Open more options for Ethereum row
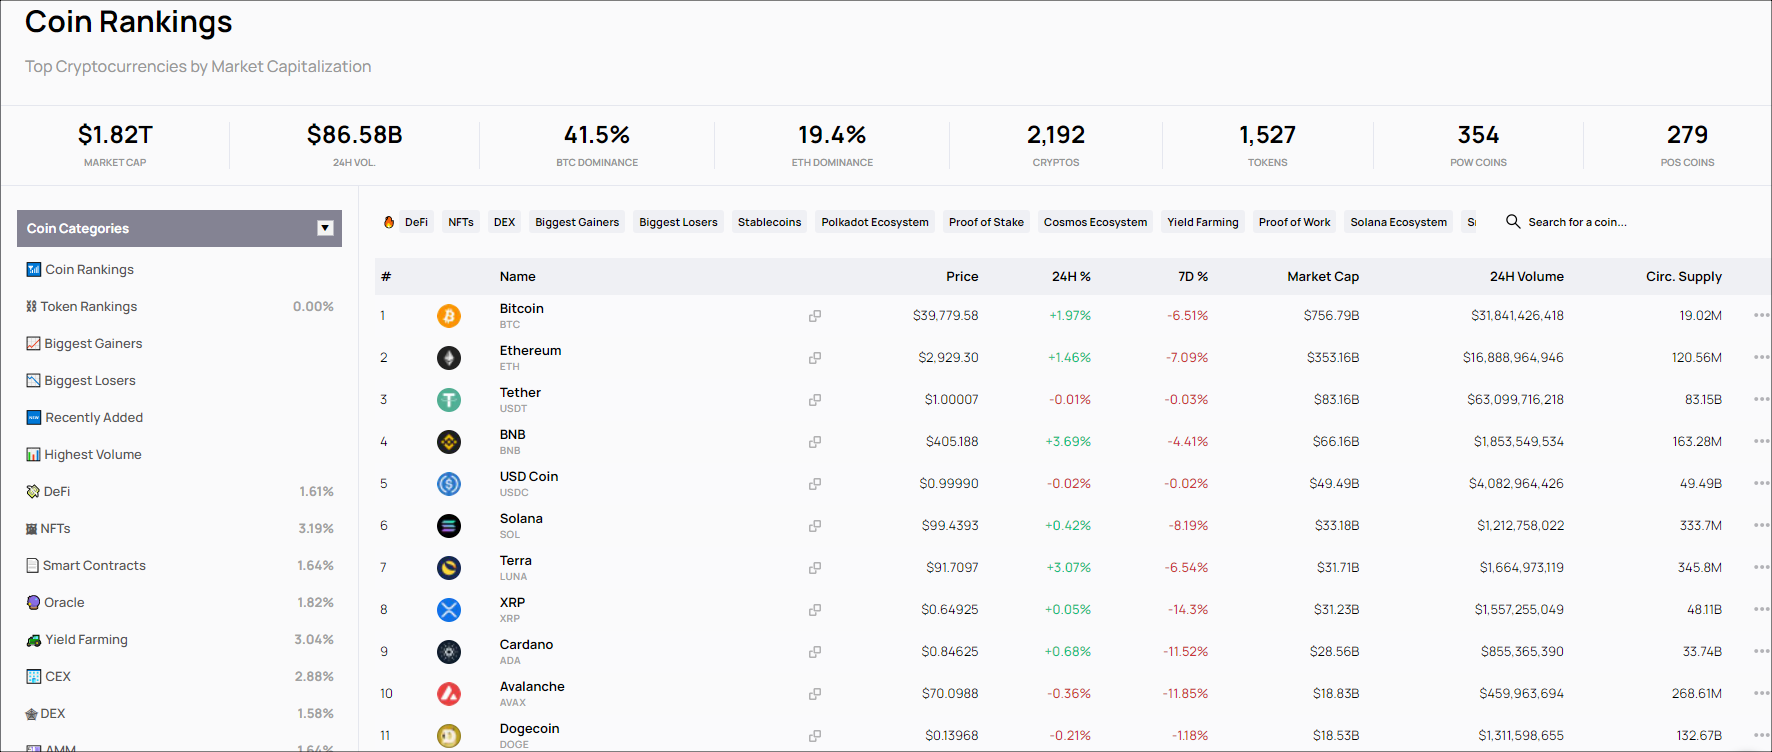Screen dimensions: 1772x752 tap(1761, 357)
